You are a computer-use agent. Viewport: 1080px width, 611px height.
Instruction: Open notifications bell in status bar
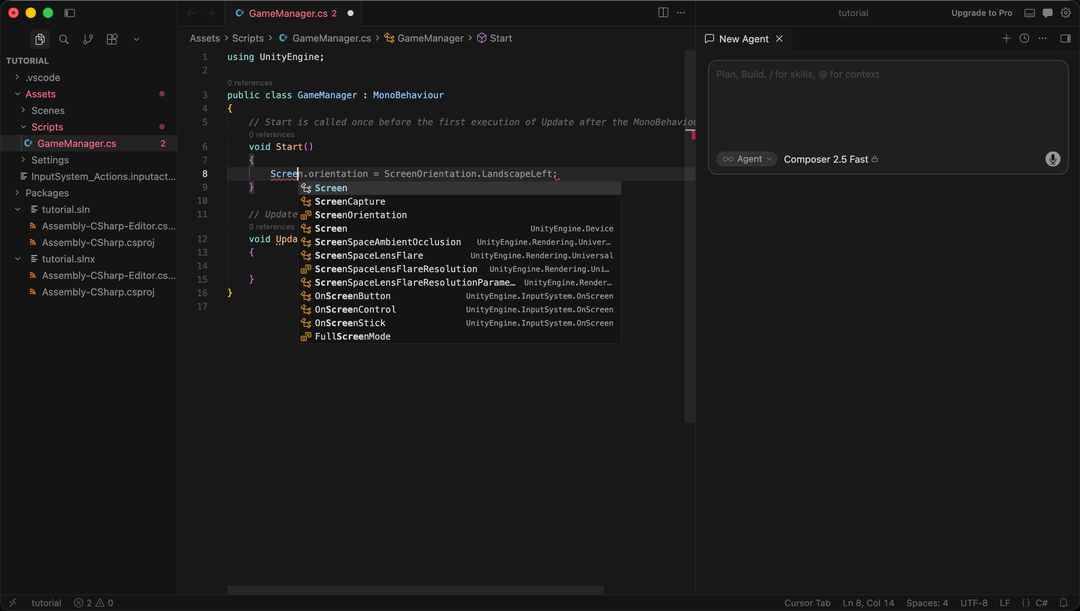1063,603
